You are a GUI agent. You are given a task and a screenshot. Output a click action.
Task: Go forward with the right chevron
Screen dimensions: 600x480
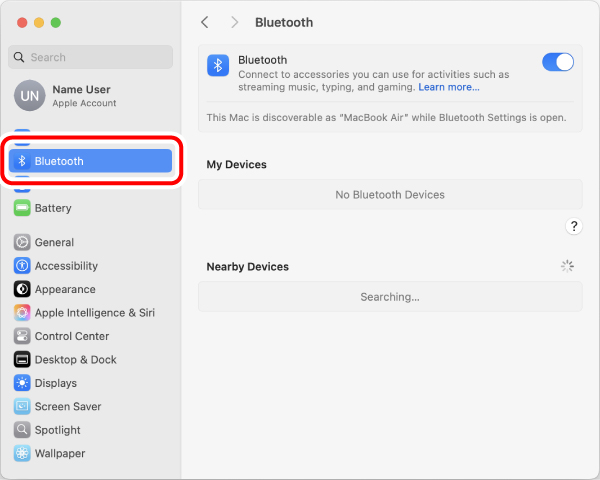pyautogui.click(x=235, y=22)
